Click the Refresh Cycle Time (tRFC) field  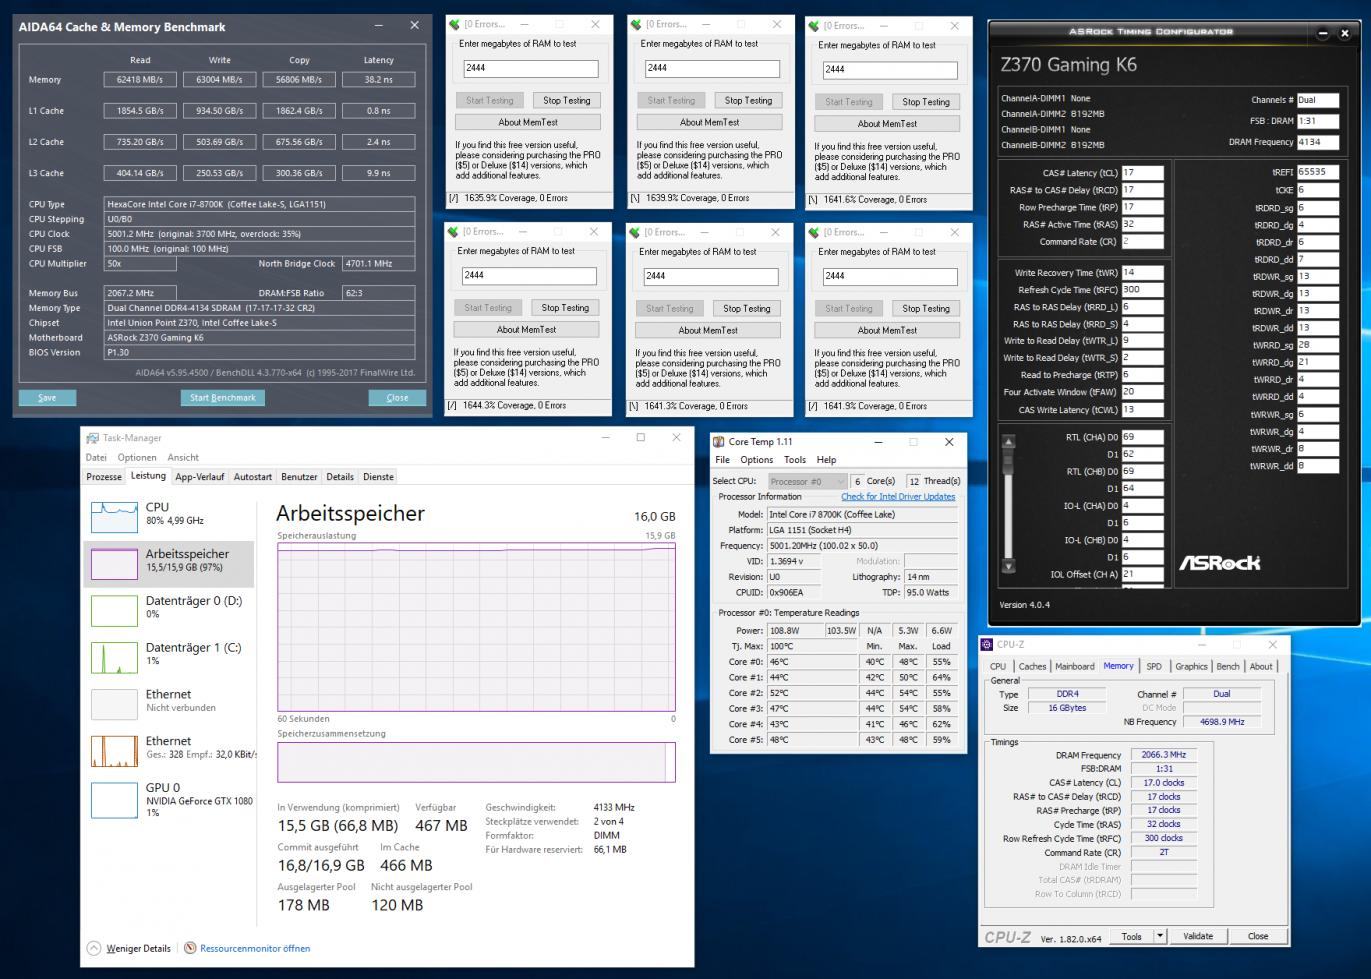coord(1142,290)
